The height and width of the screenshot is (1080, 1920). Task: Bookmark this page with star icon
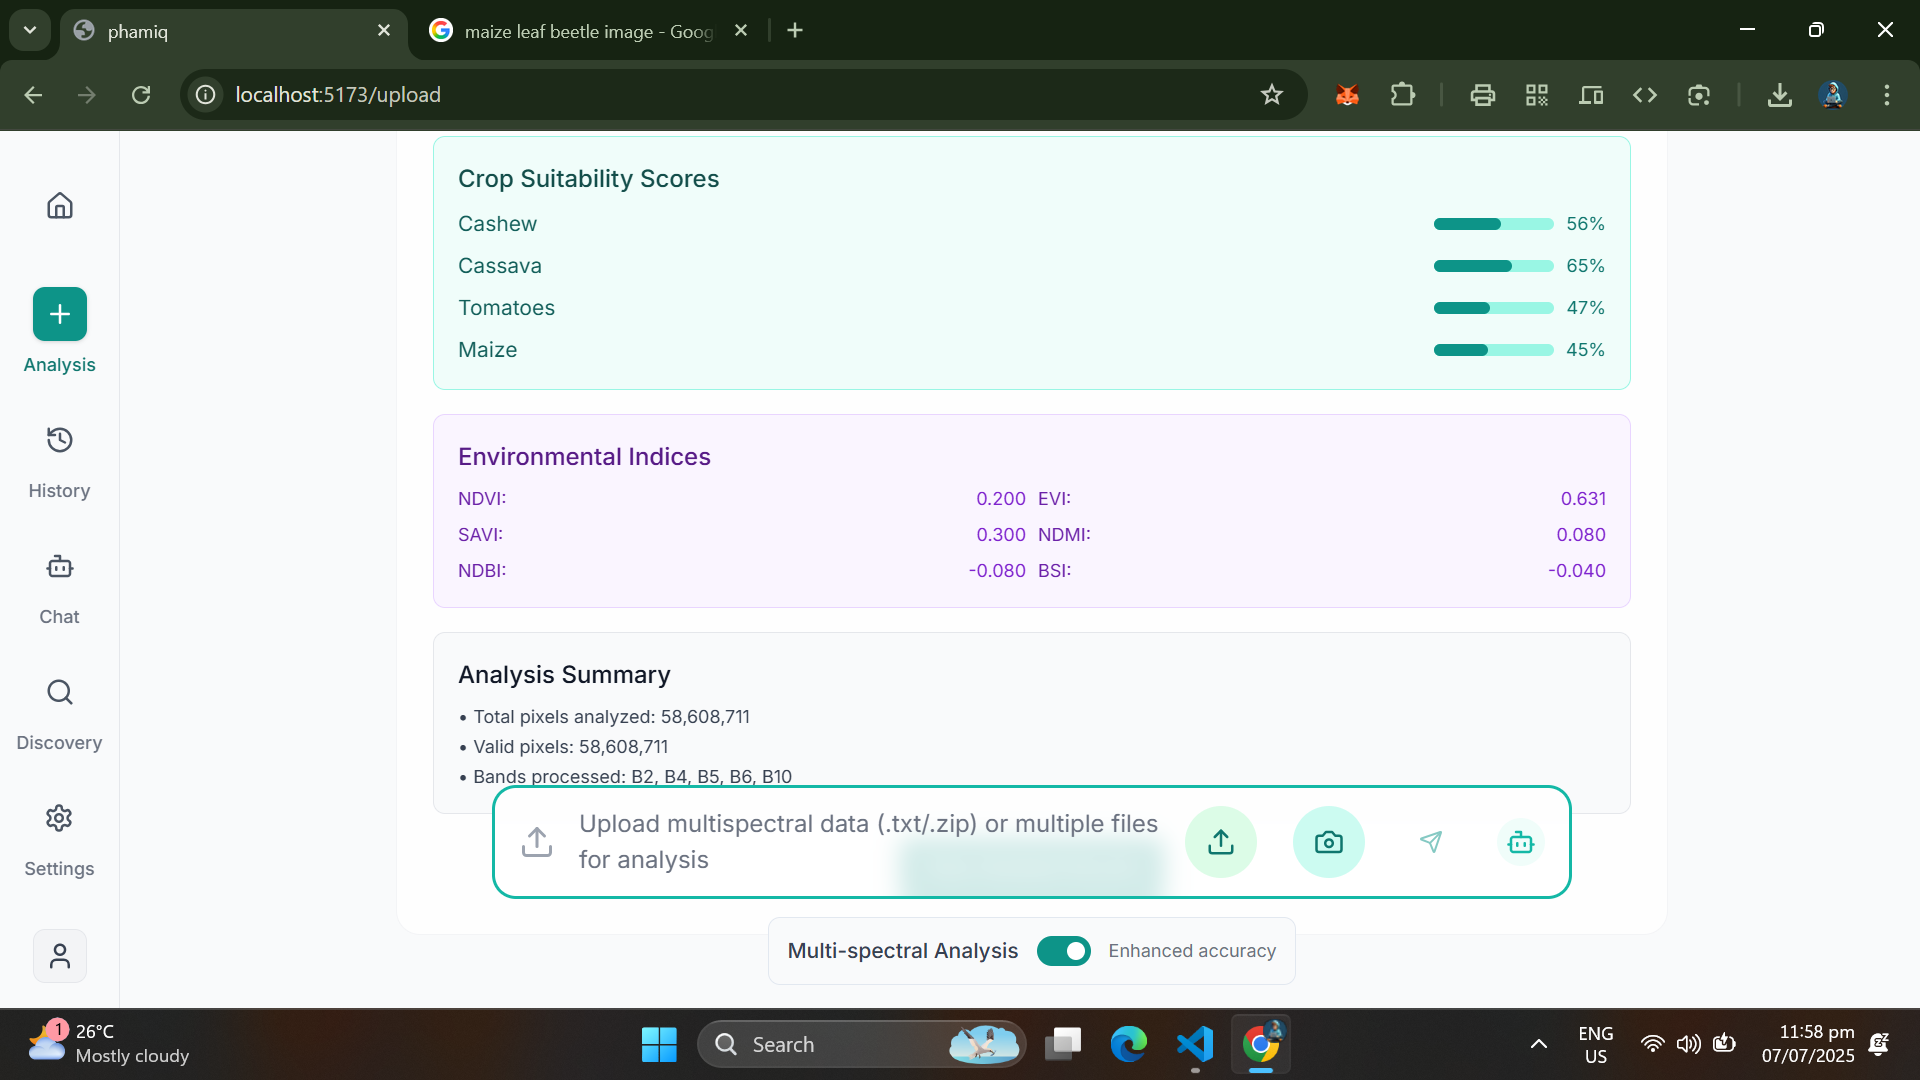[1271, 95]
